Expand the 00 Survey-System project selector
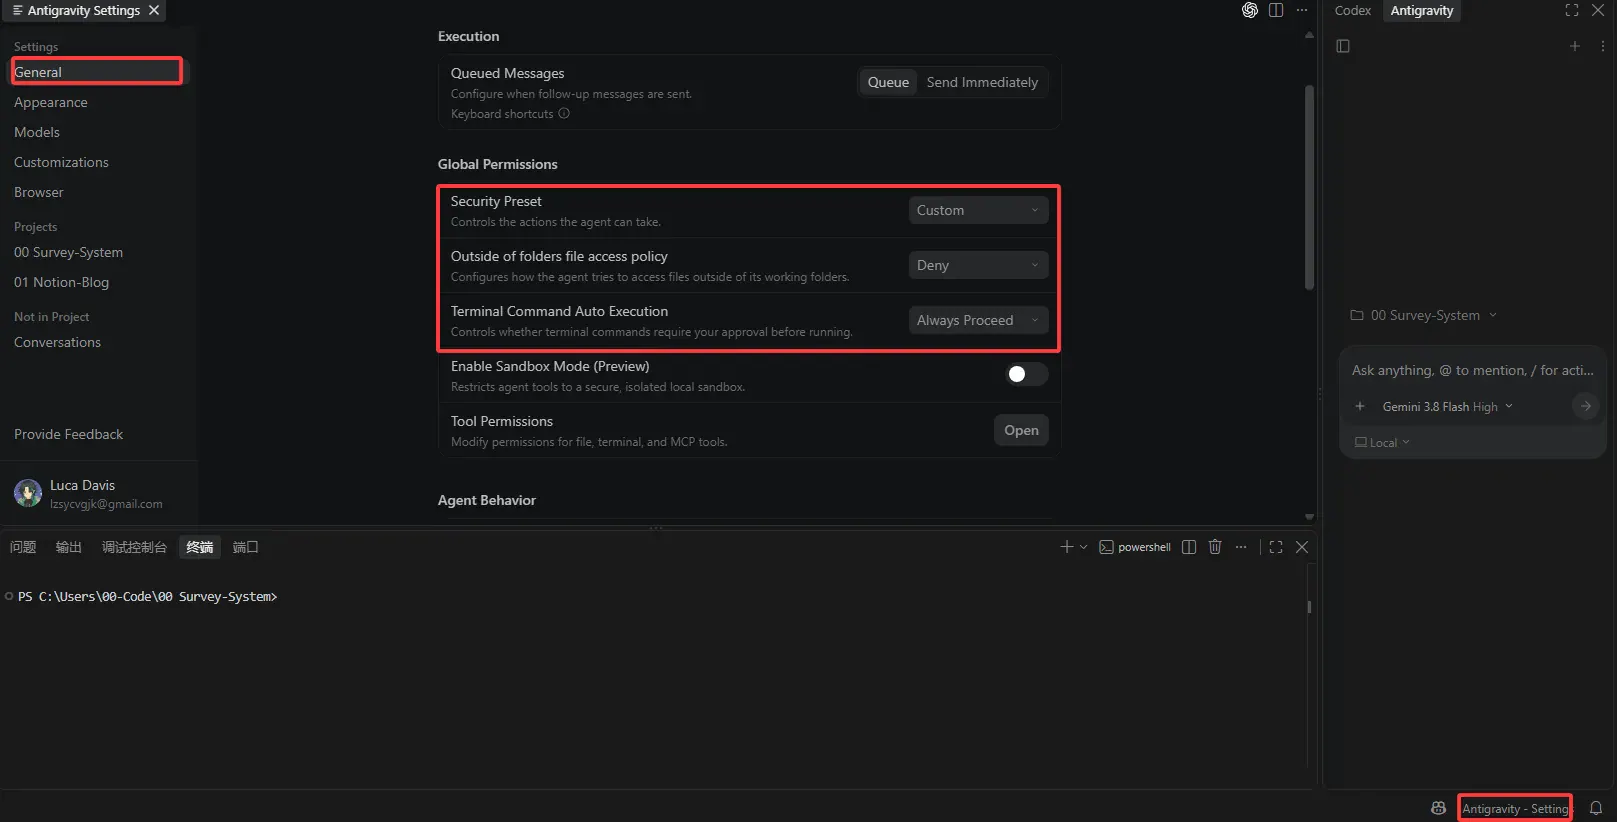Viewport: 1617px width, 822px height. pos(1423,315)
